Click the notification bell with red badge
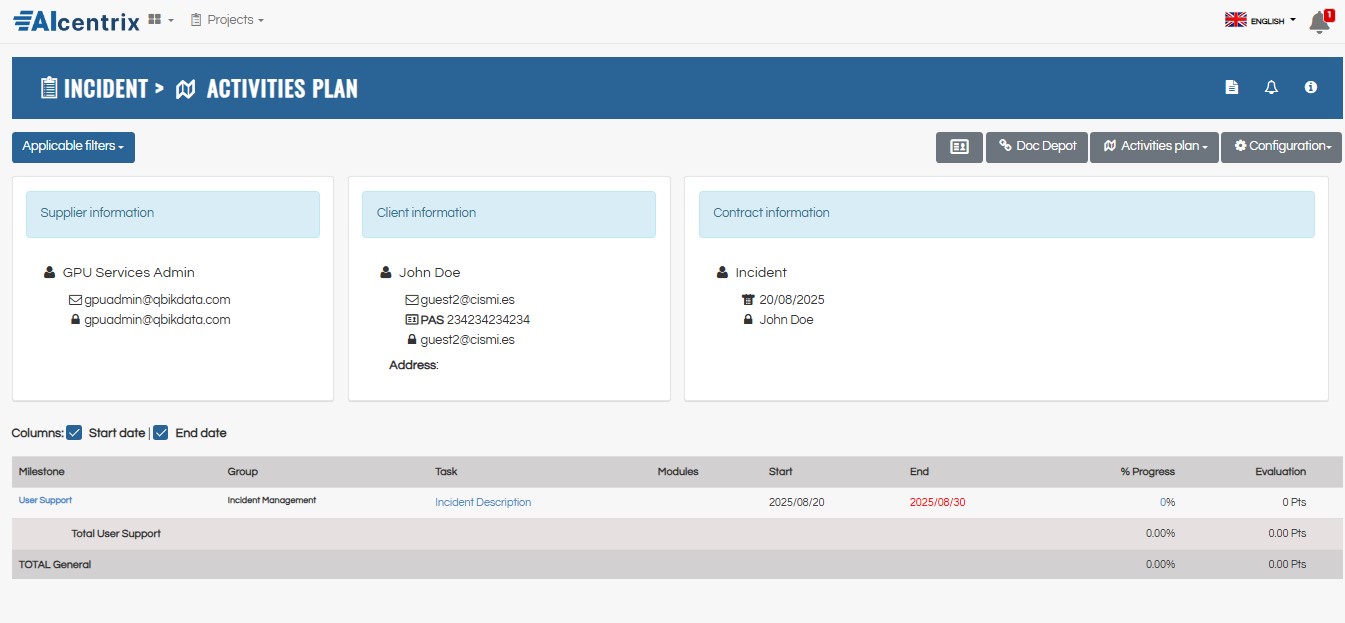The image size is (1345, 623). (1320, 22)
